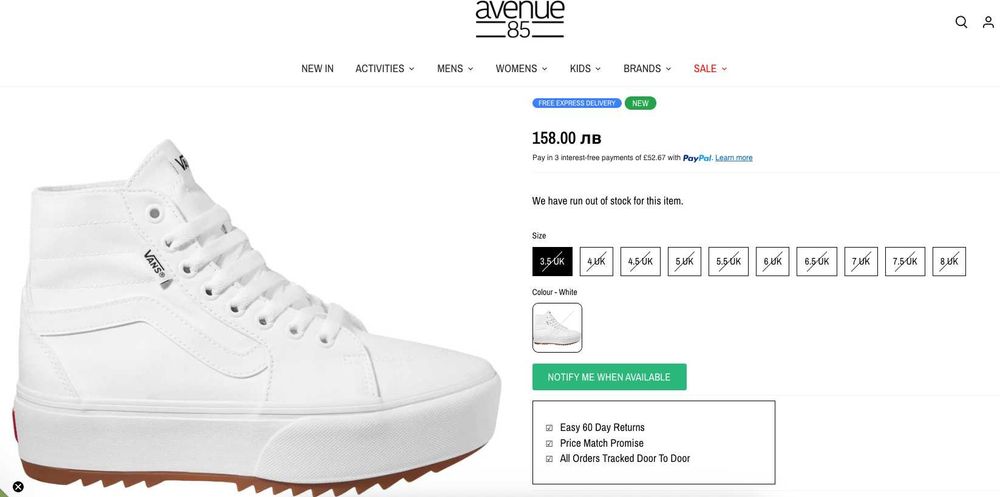Go to the New In page
Screen dimensions: 1000x497
pyautogui.click(x=318, y=69)
